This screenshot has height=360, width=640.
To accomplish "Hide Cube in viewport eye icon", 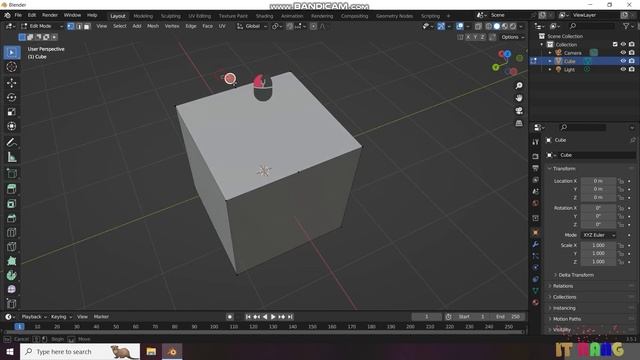I will (623, 61).
